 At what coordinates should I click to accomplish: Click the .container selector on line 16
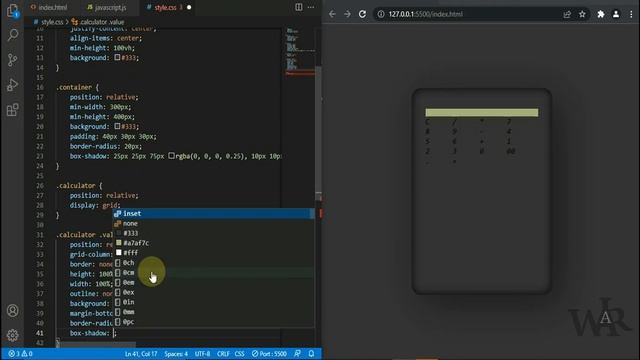[74, 87]
